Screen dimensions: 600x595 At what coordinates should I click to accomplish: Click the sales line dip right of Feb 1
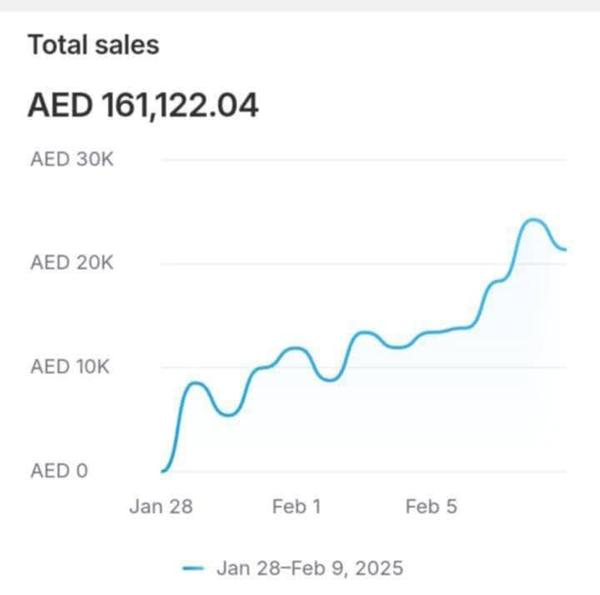coord(330,380)
